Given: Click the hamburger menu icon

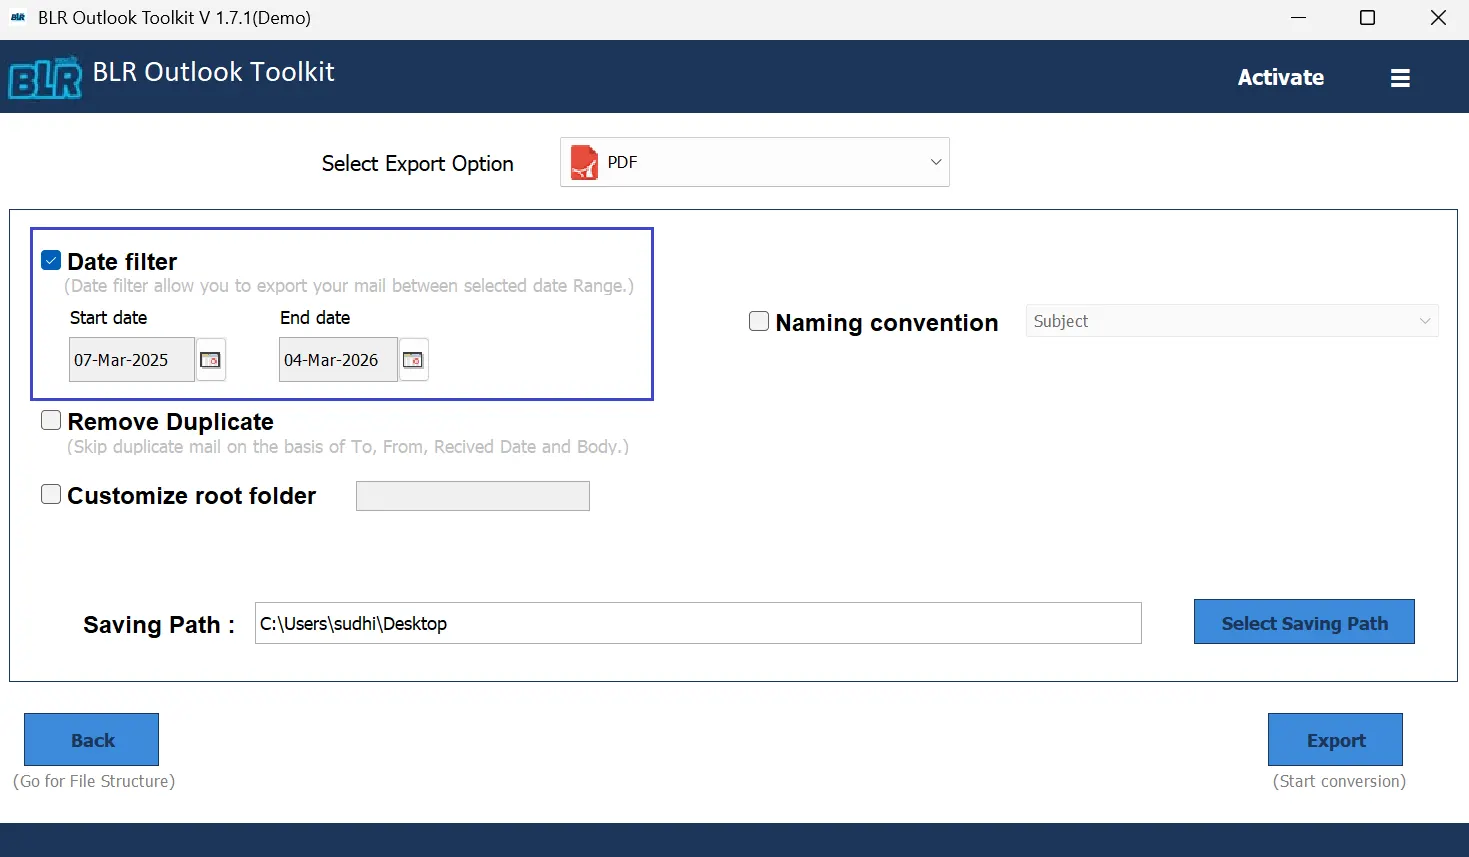Looking at the screenshot, I should tap(1400, 78).
